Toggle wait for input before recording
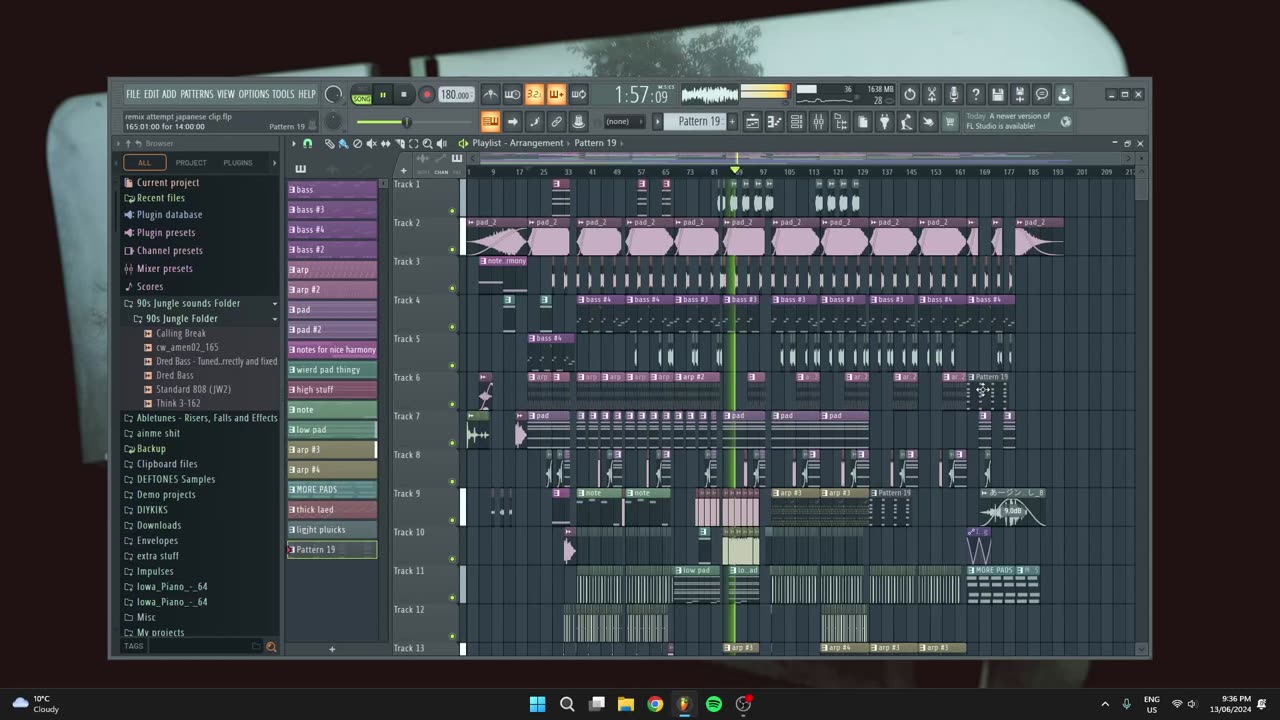Viewport: 1280px width, 720px height. [x=512, y=95]
